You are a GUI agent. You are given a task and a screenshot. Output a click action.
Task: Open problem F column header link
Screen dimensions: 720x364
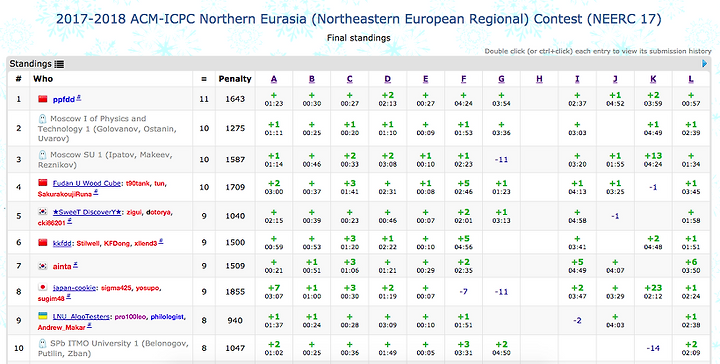click(464, 79)
